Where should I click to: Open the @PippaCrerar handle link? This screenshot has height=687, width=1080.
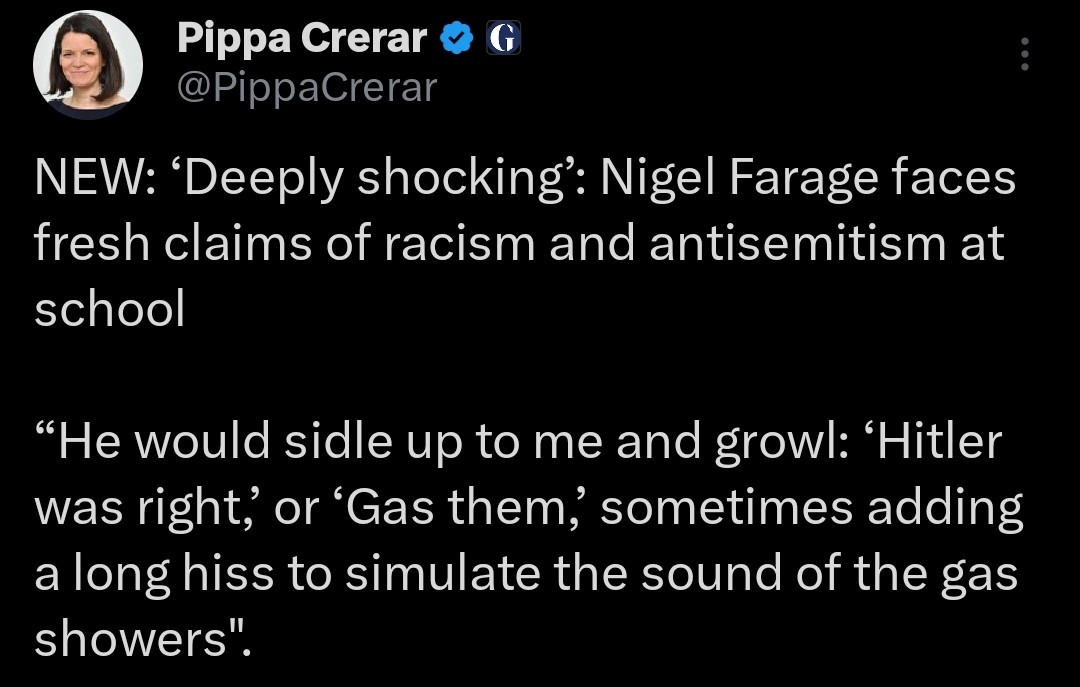click(307, 87)
